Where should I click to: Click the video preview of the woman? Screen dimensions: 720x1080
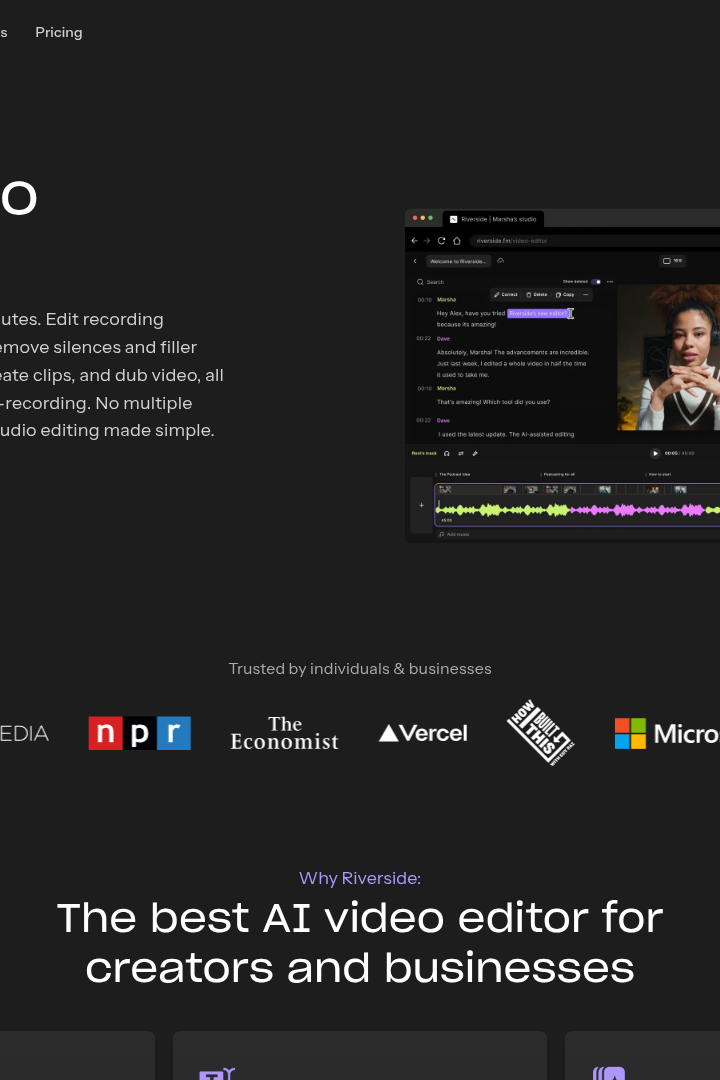pos(668,357)
